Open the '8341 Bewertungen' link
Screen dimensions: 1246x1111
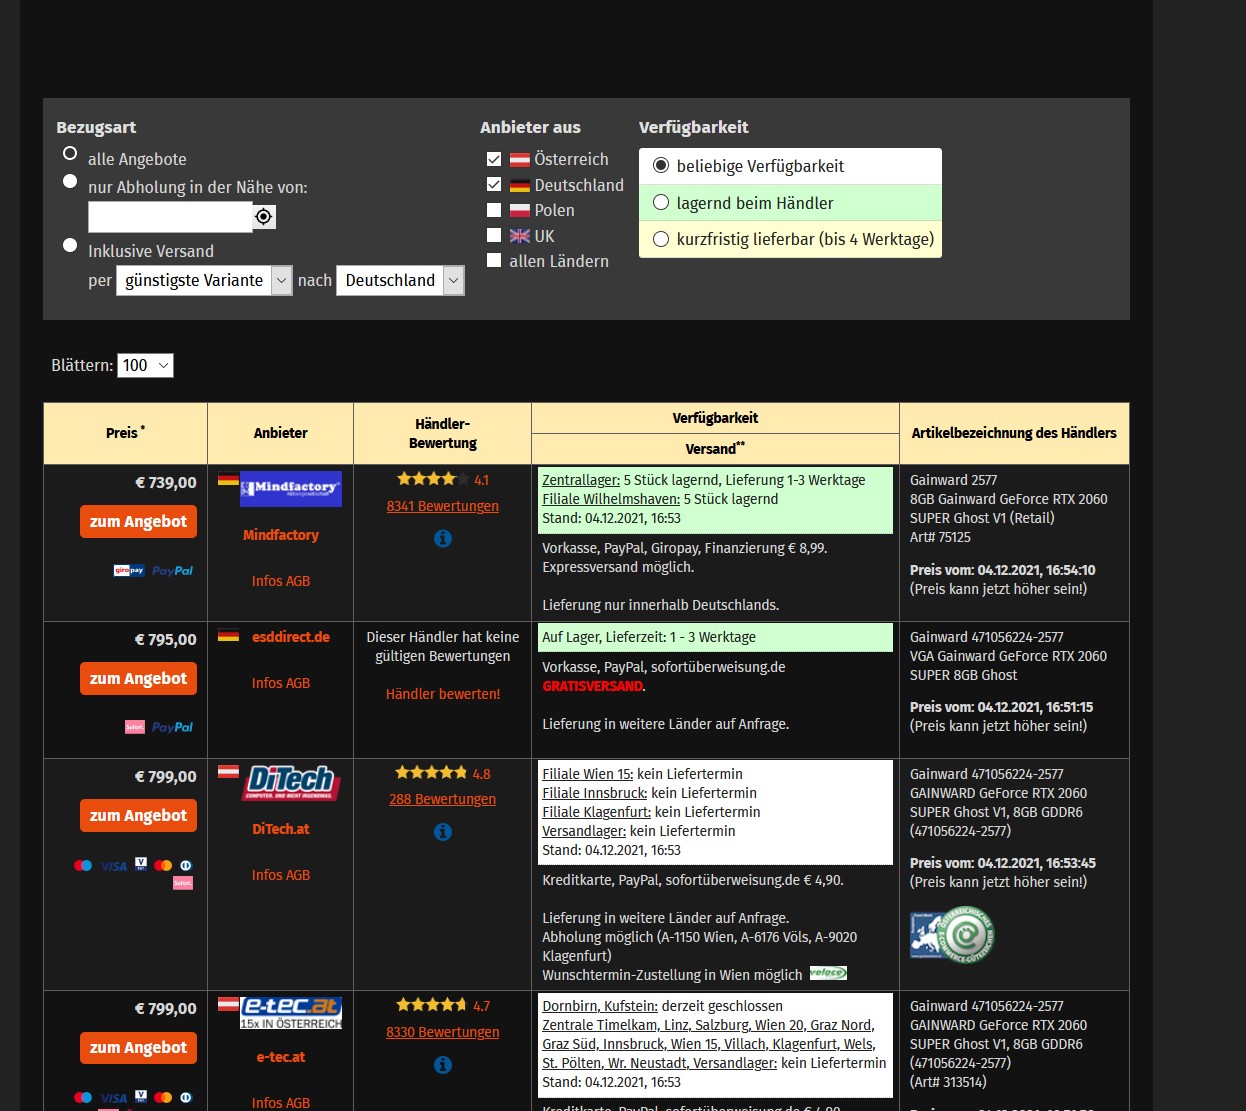(443, 506)
